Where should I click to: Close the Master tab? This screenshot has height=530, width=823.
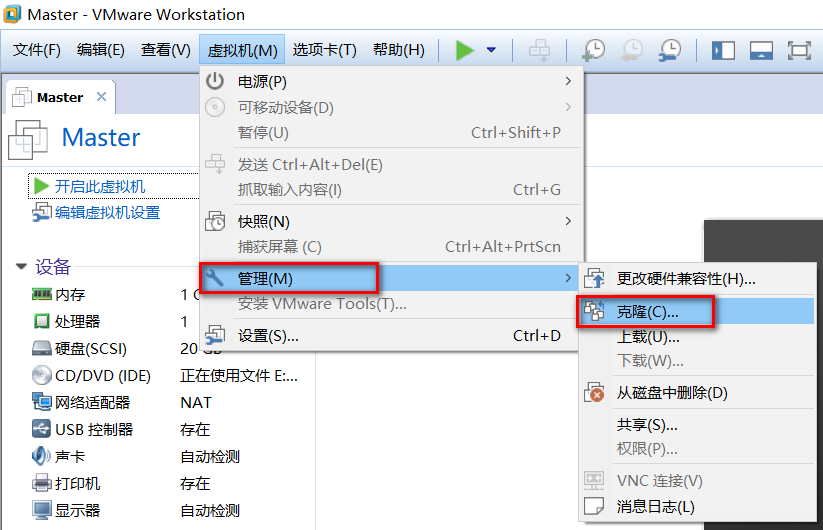pos(101,97)
